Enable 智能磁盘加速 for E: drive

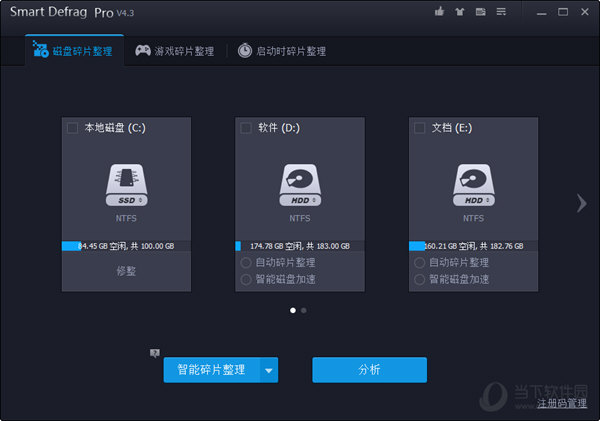click(x=419, y=279)
